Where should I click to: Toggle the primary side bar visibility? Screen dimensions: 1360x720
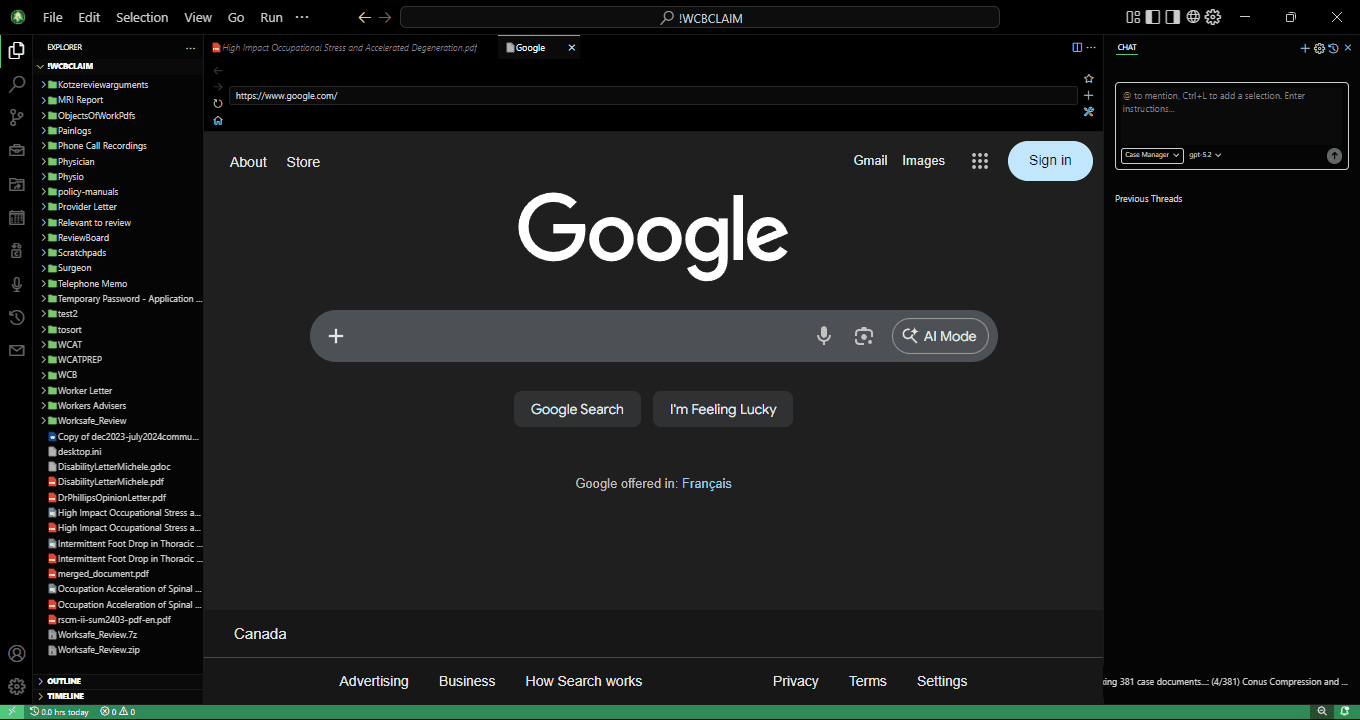(x=1152, y=17)
